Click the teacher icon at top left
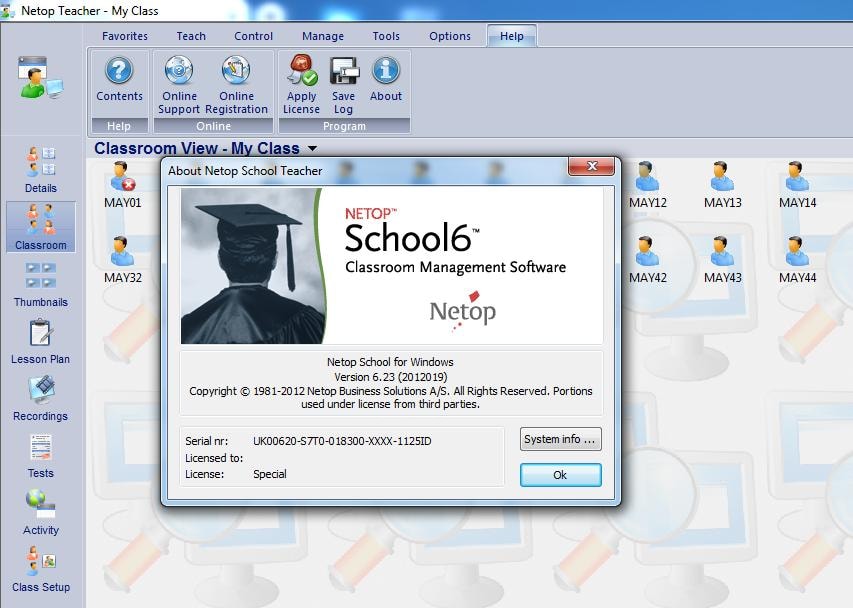This screenshot has height=608, width=853. tap(41, 77)
